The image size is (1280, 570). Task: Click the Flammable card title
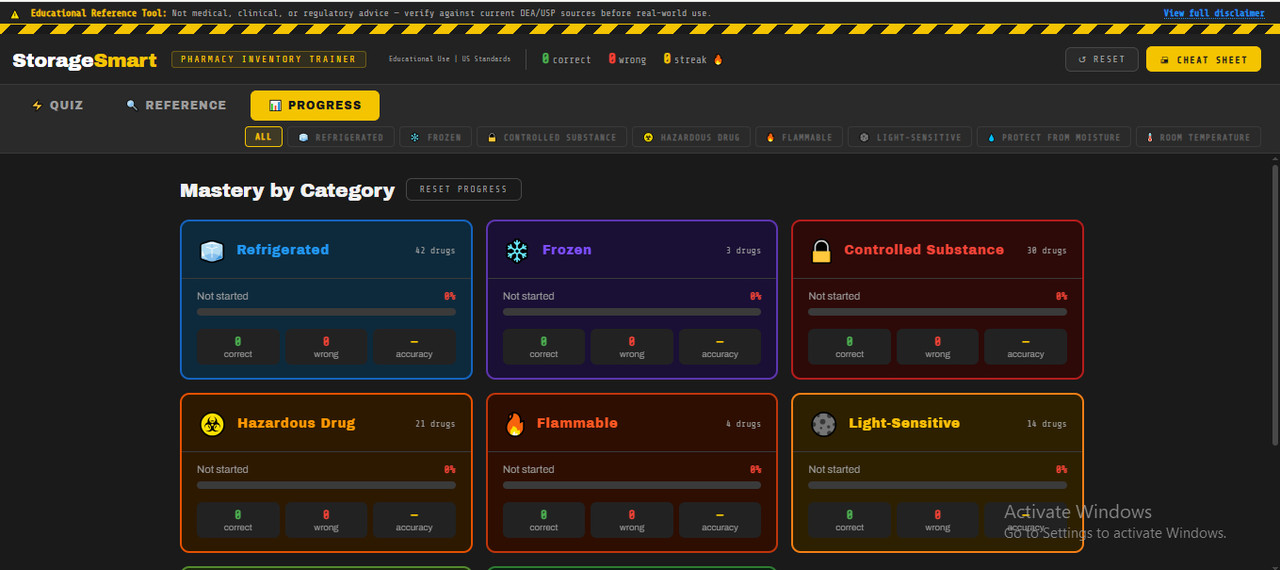[577, 423]
